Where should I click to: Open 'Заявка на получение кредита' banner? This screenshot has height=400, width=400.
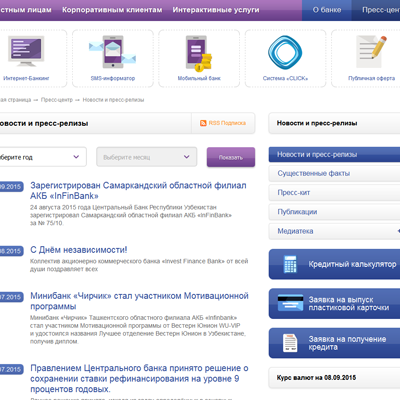[x=334, y=343]
